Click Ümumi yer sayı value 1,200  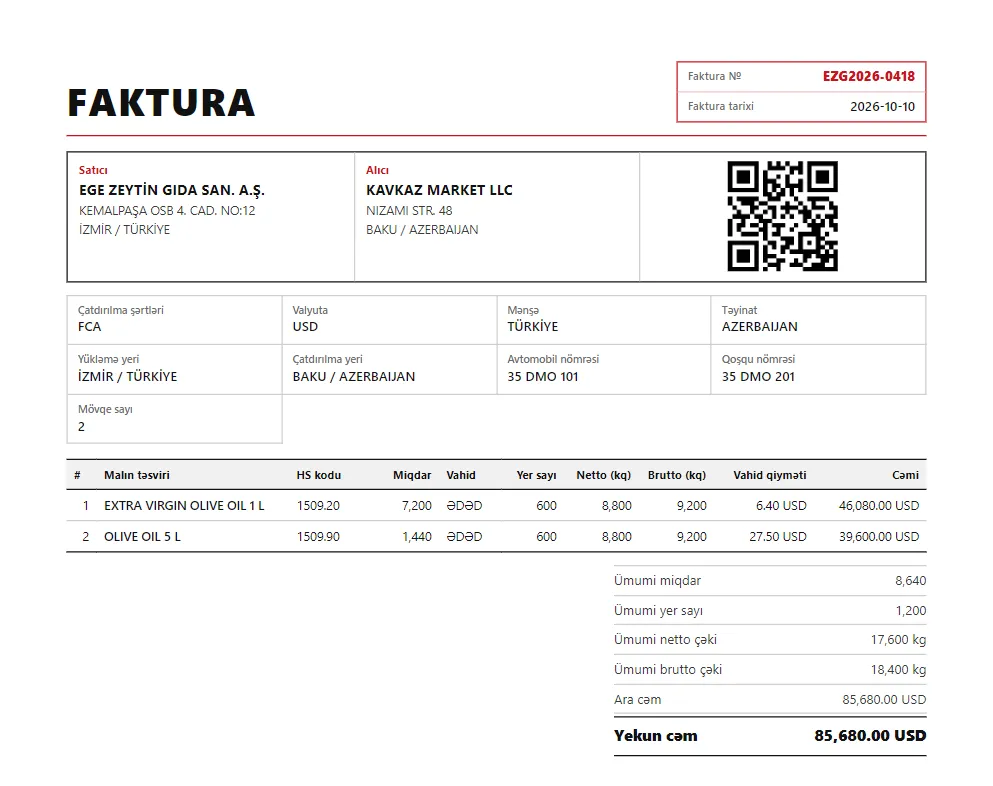911,611
